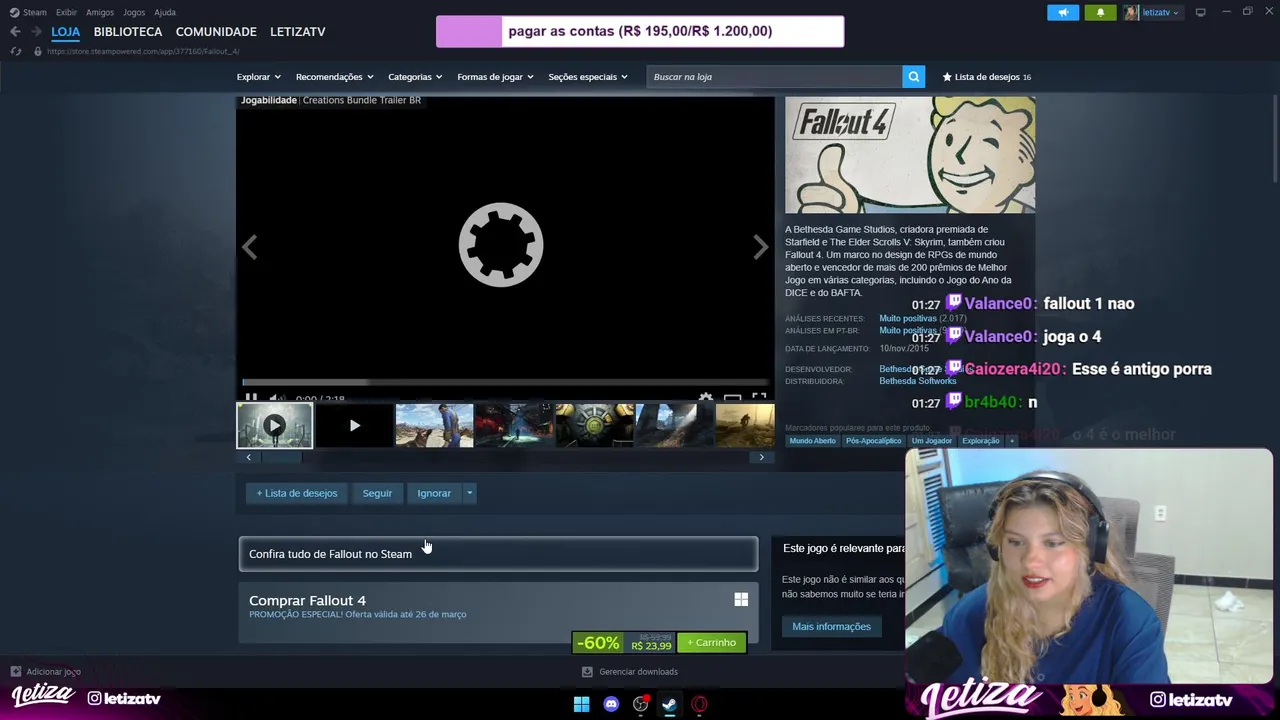The width and height of the screenshot is (1280, 720).
Task: Open the LOJA tab
Action: click(x=65, y=31)
